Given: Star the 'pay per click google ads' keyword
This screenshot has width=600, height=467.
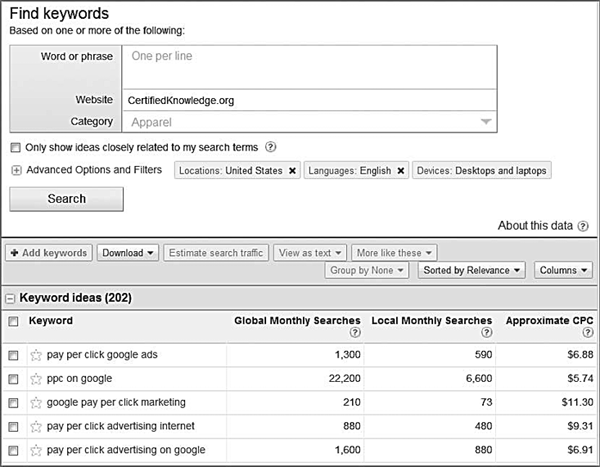Looking at the screenshot, I should (x=36, y=355).
